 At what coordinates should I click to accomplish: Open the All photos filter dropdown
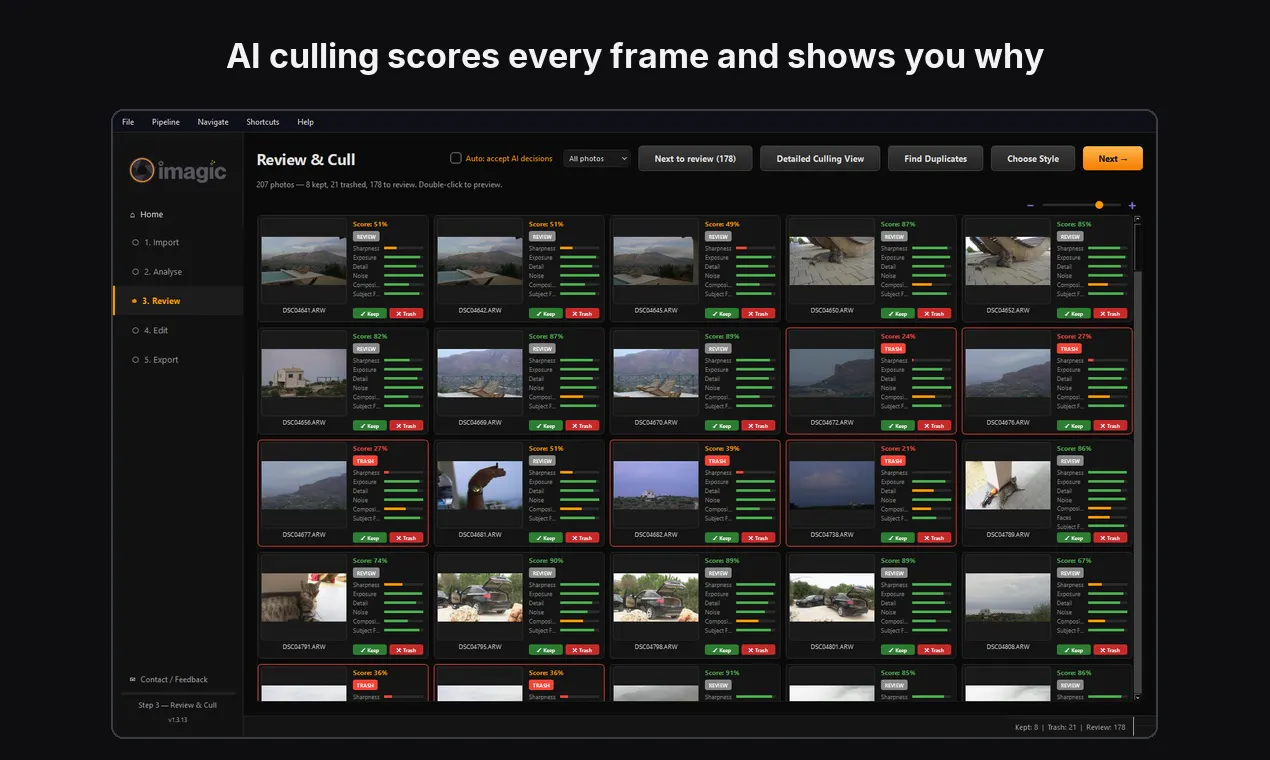coord(597,159)
